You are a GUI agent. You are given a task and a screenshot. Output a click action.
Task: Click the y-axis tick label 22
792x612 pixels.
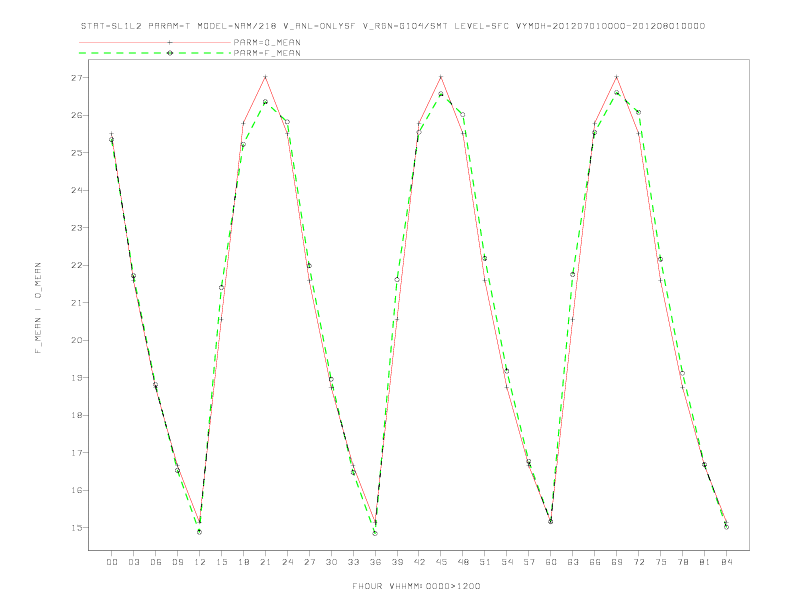pyautogui.click(x=76, y=265)
